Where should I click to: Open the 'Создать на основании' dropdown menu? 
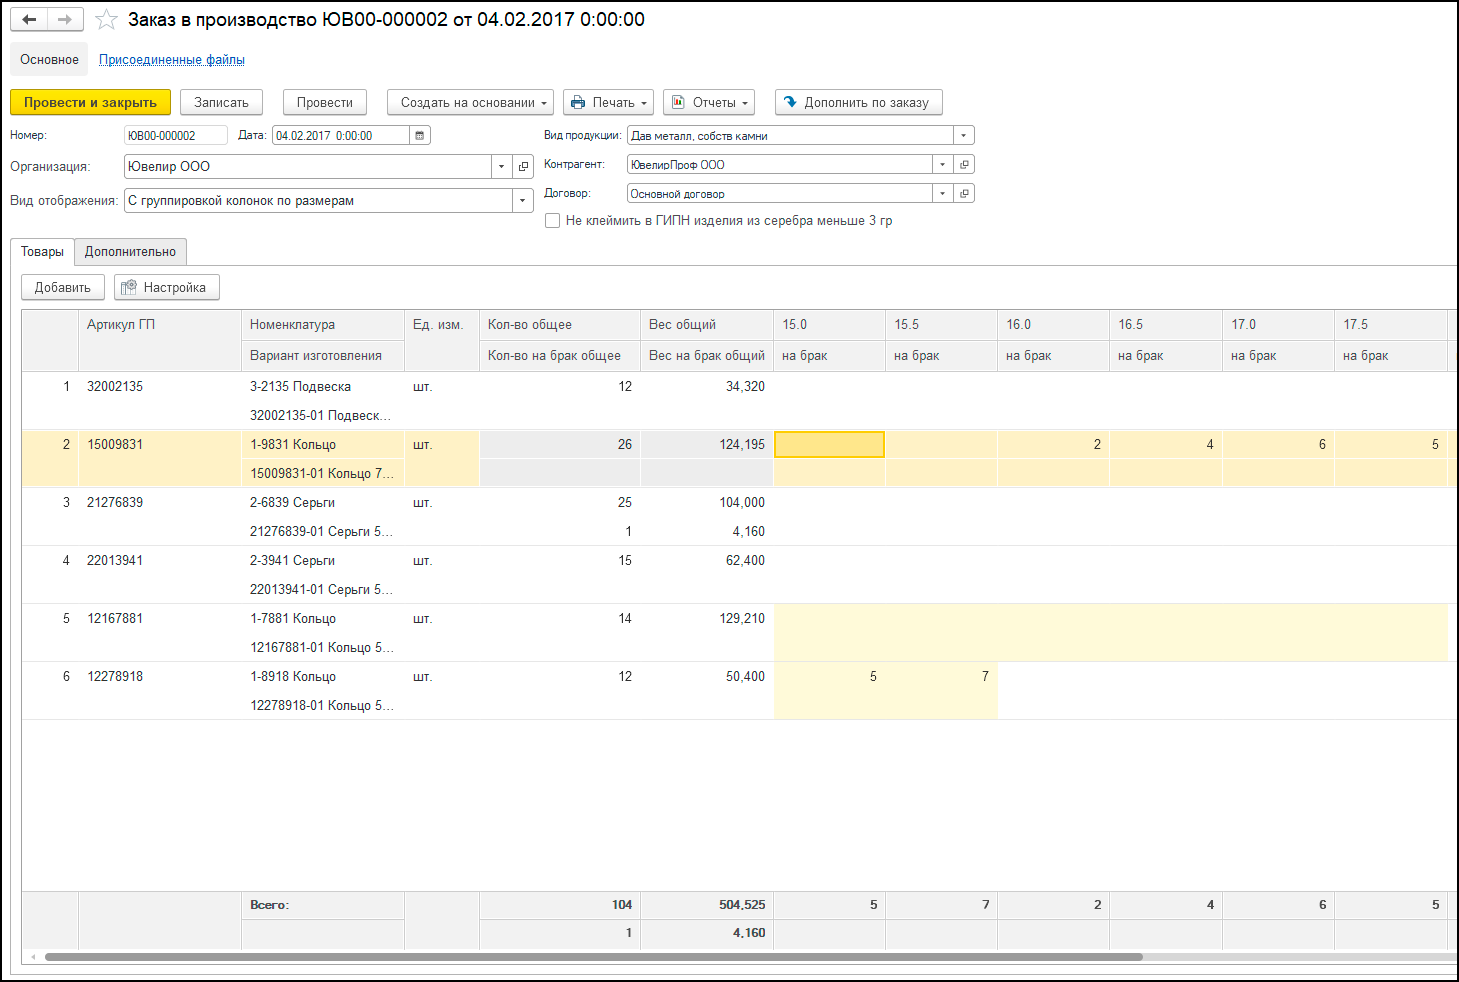[x=470, y=103]
